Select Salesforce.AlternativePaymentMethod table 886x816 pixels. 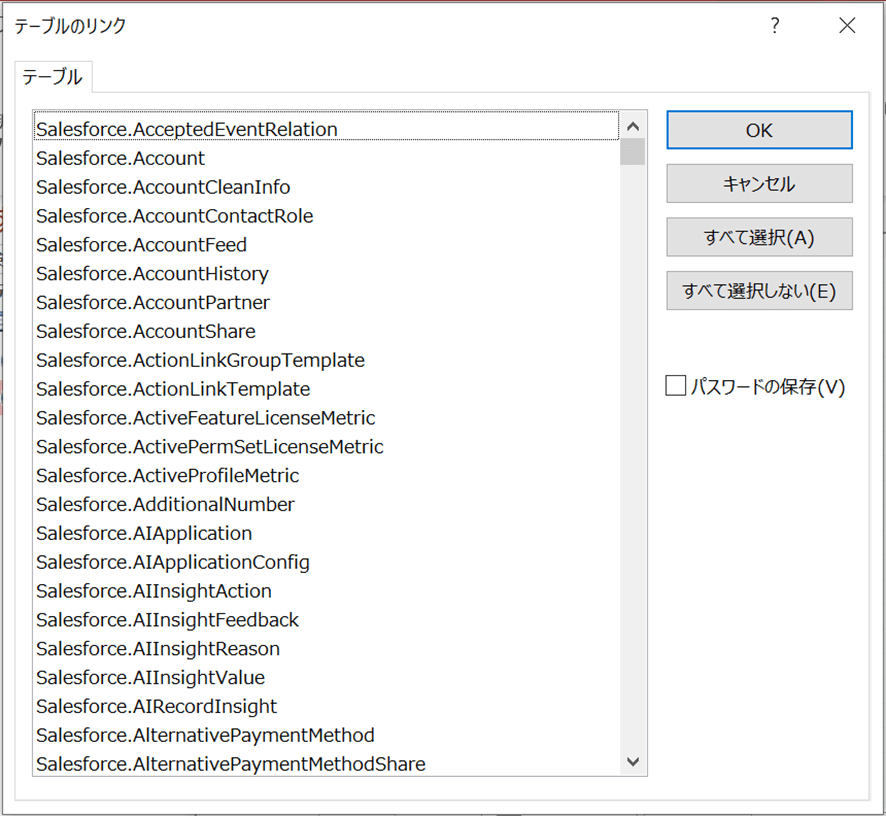point(327,735)
